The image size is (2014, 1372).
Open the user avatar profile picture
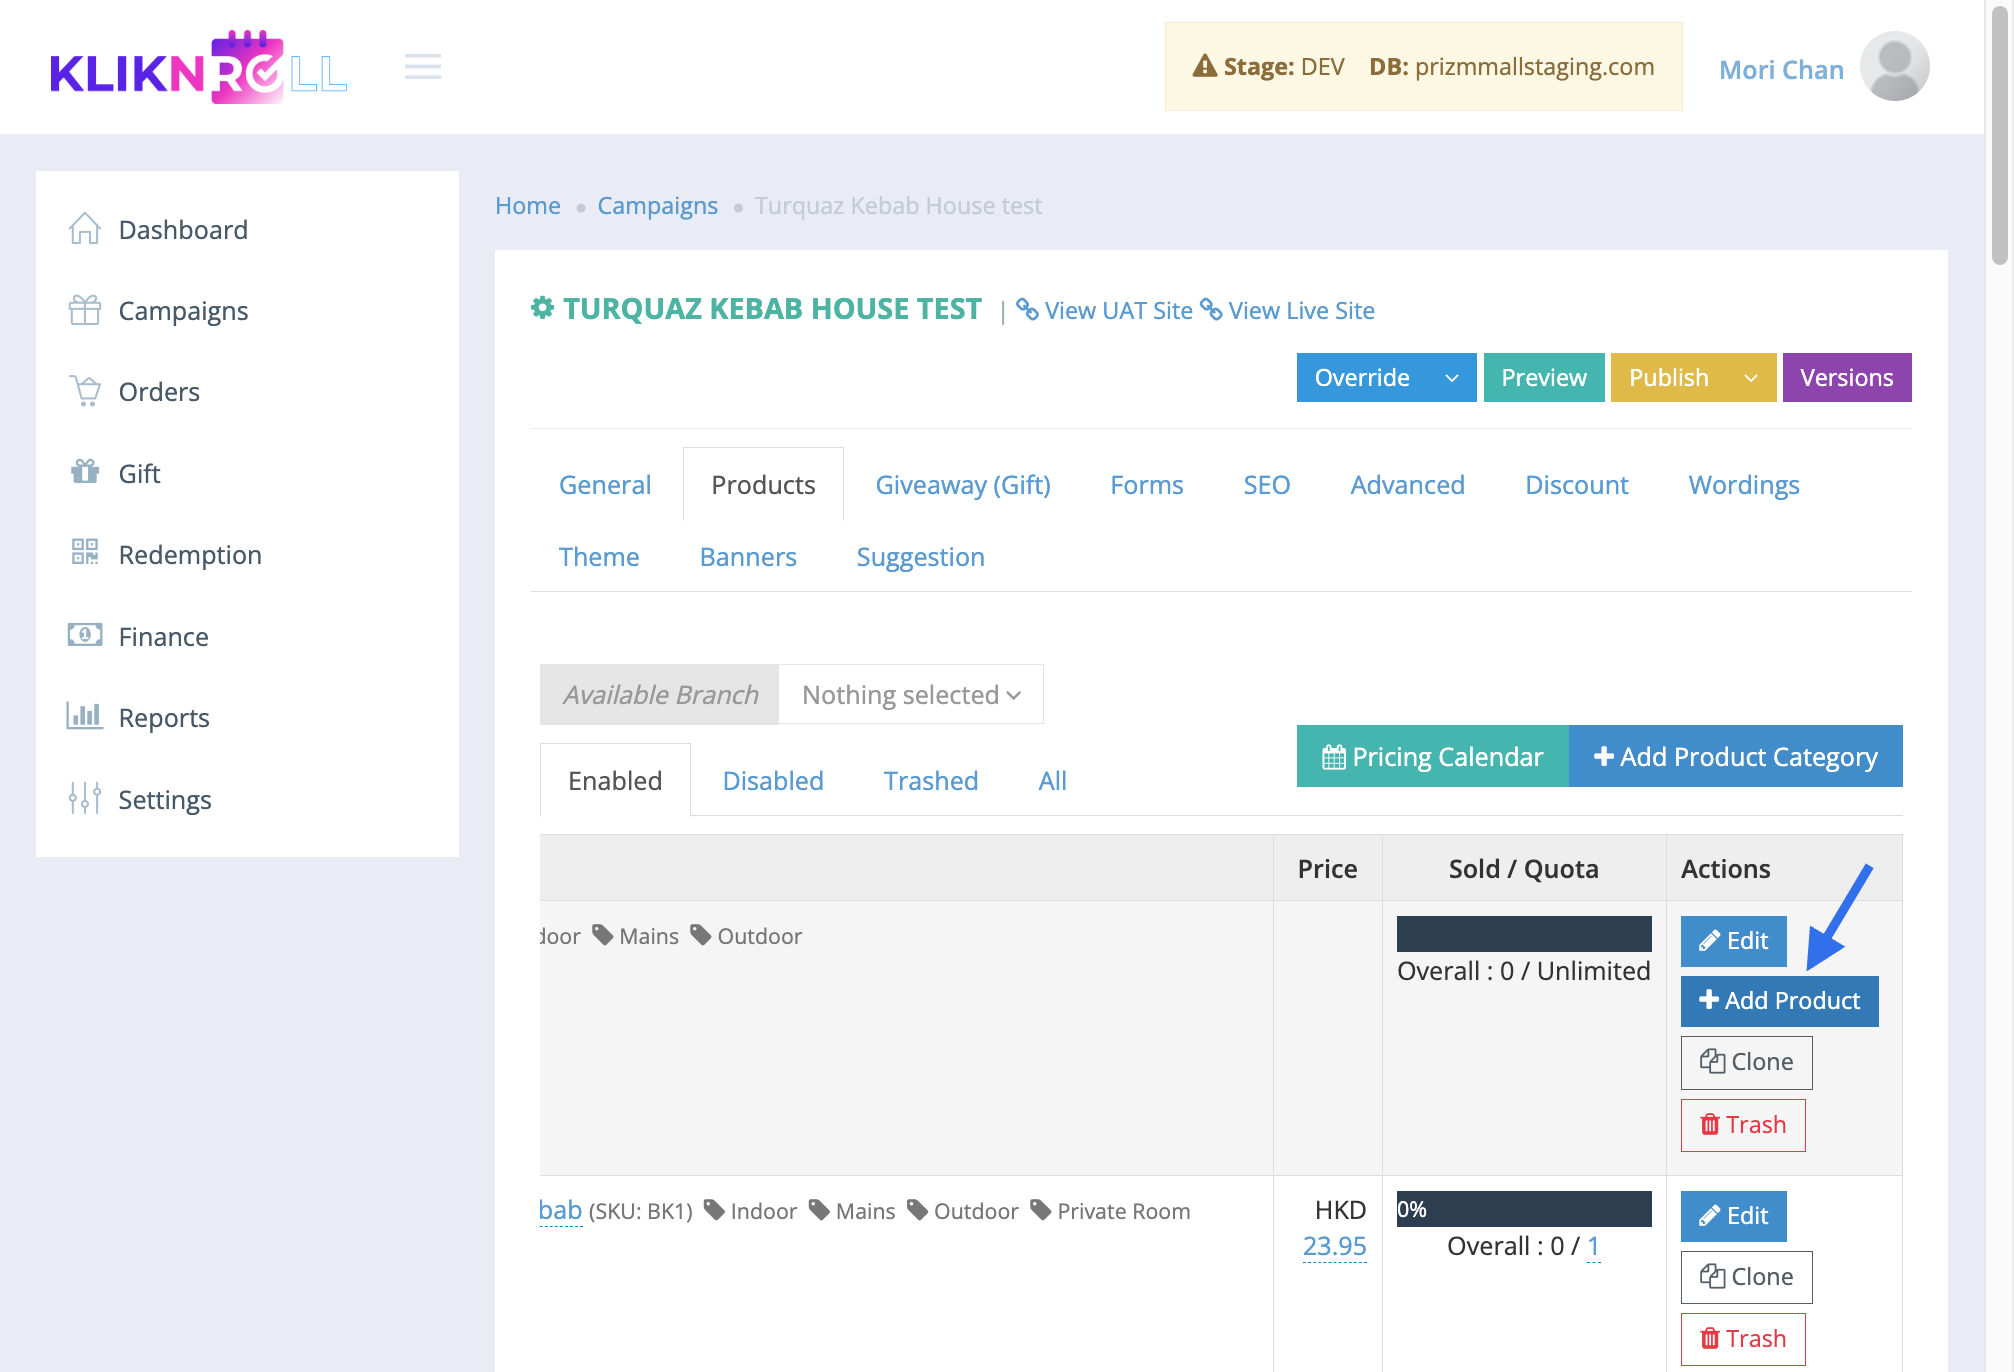pyautogui.click(x=1894, y=67)
